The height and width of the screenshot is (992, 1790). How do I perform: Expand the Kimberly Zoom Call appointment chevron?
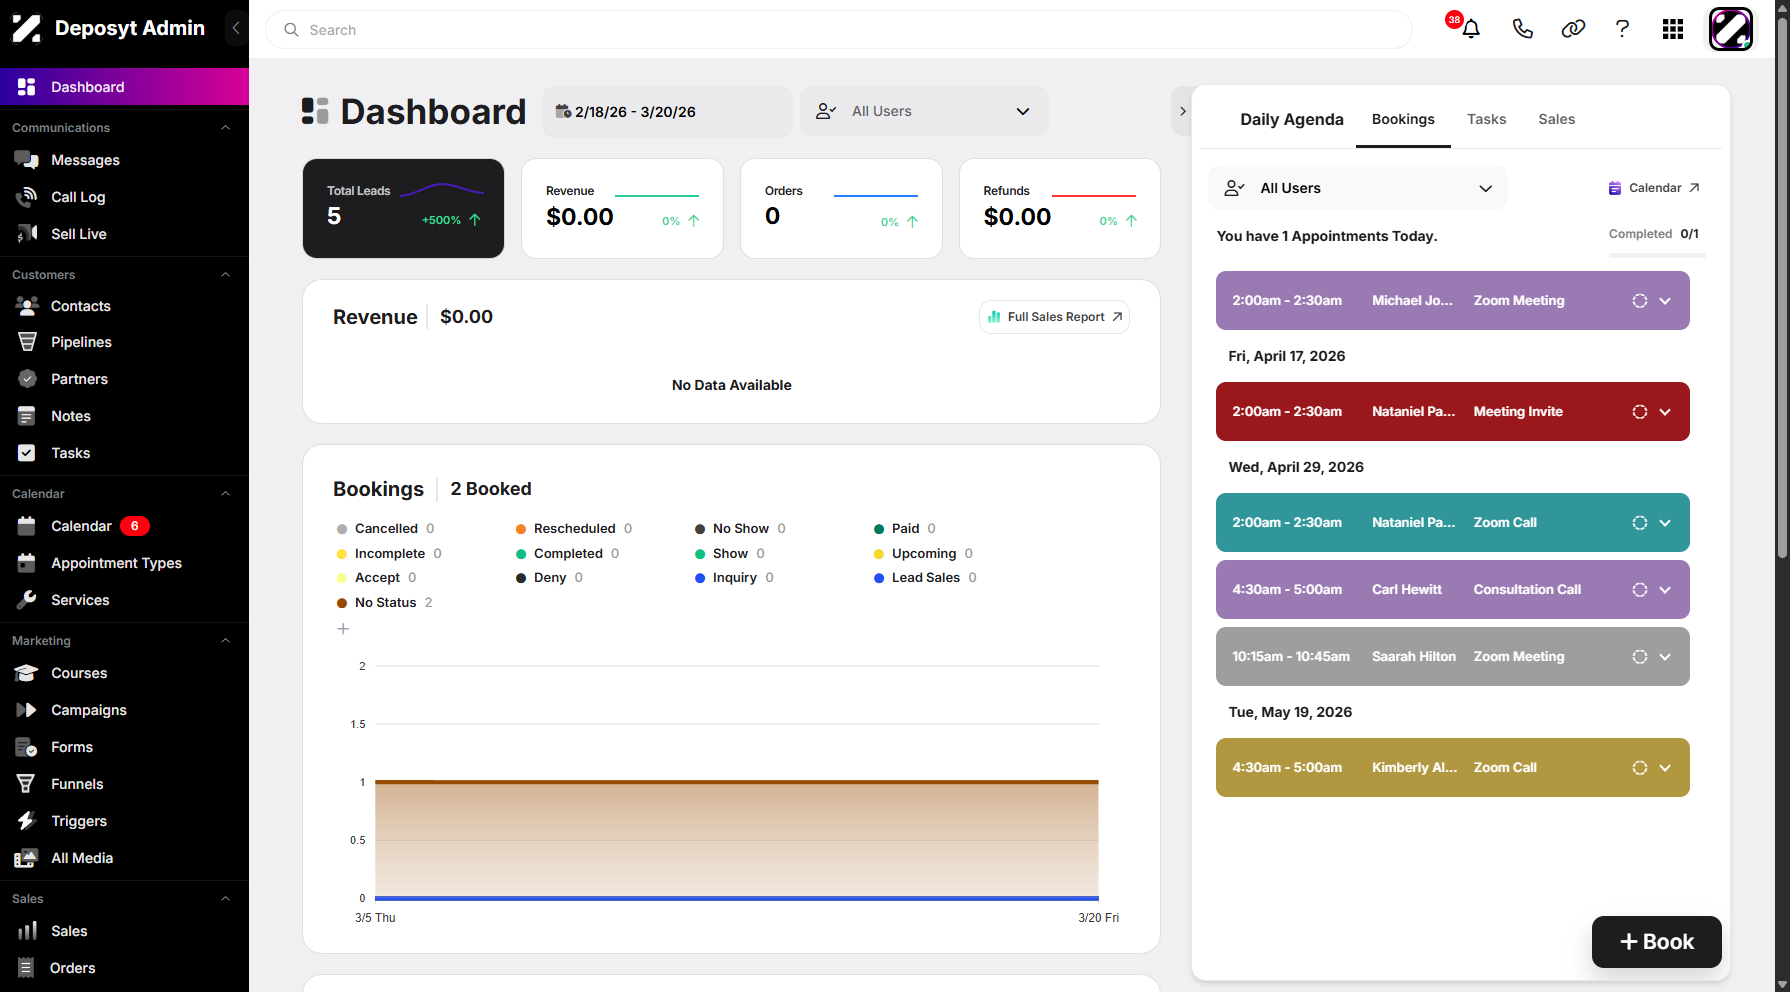1665,768
